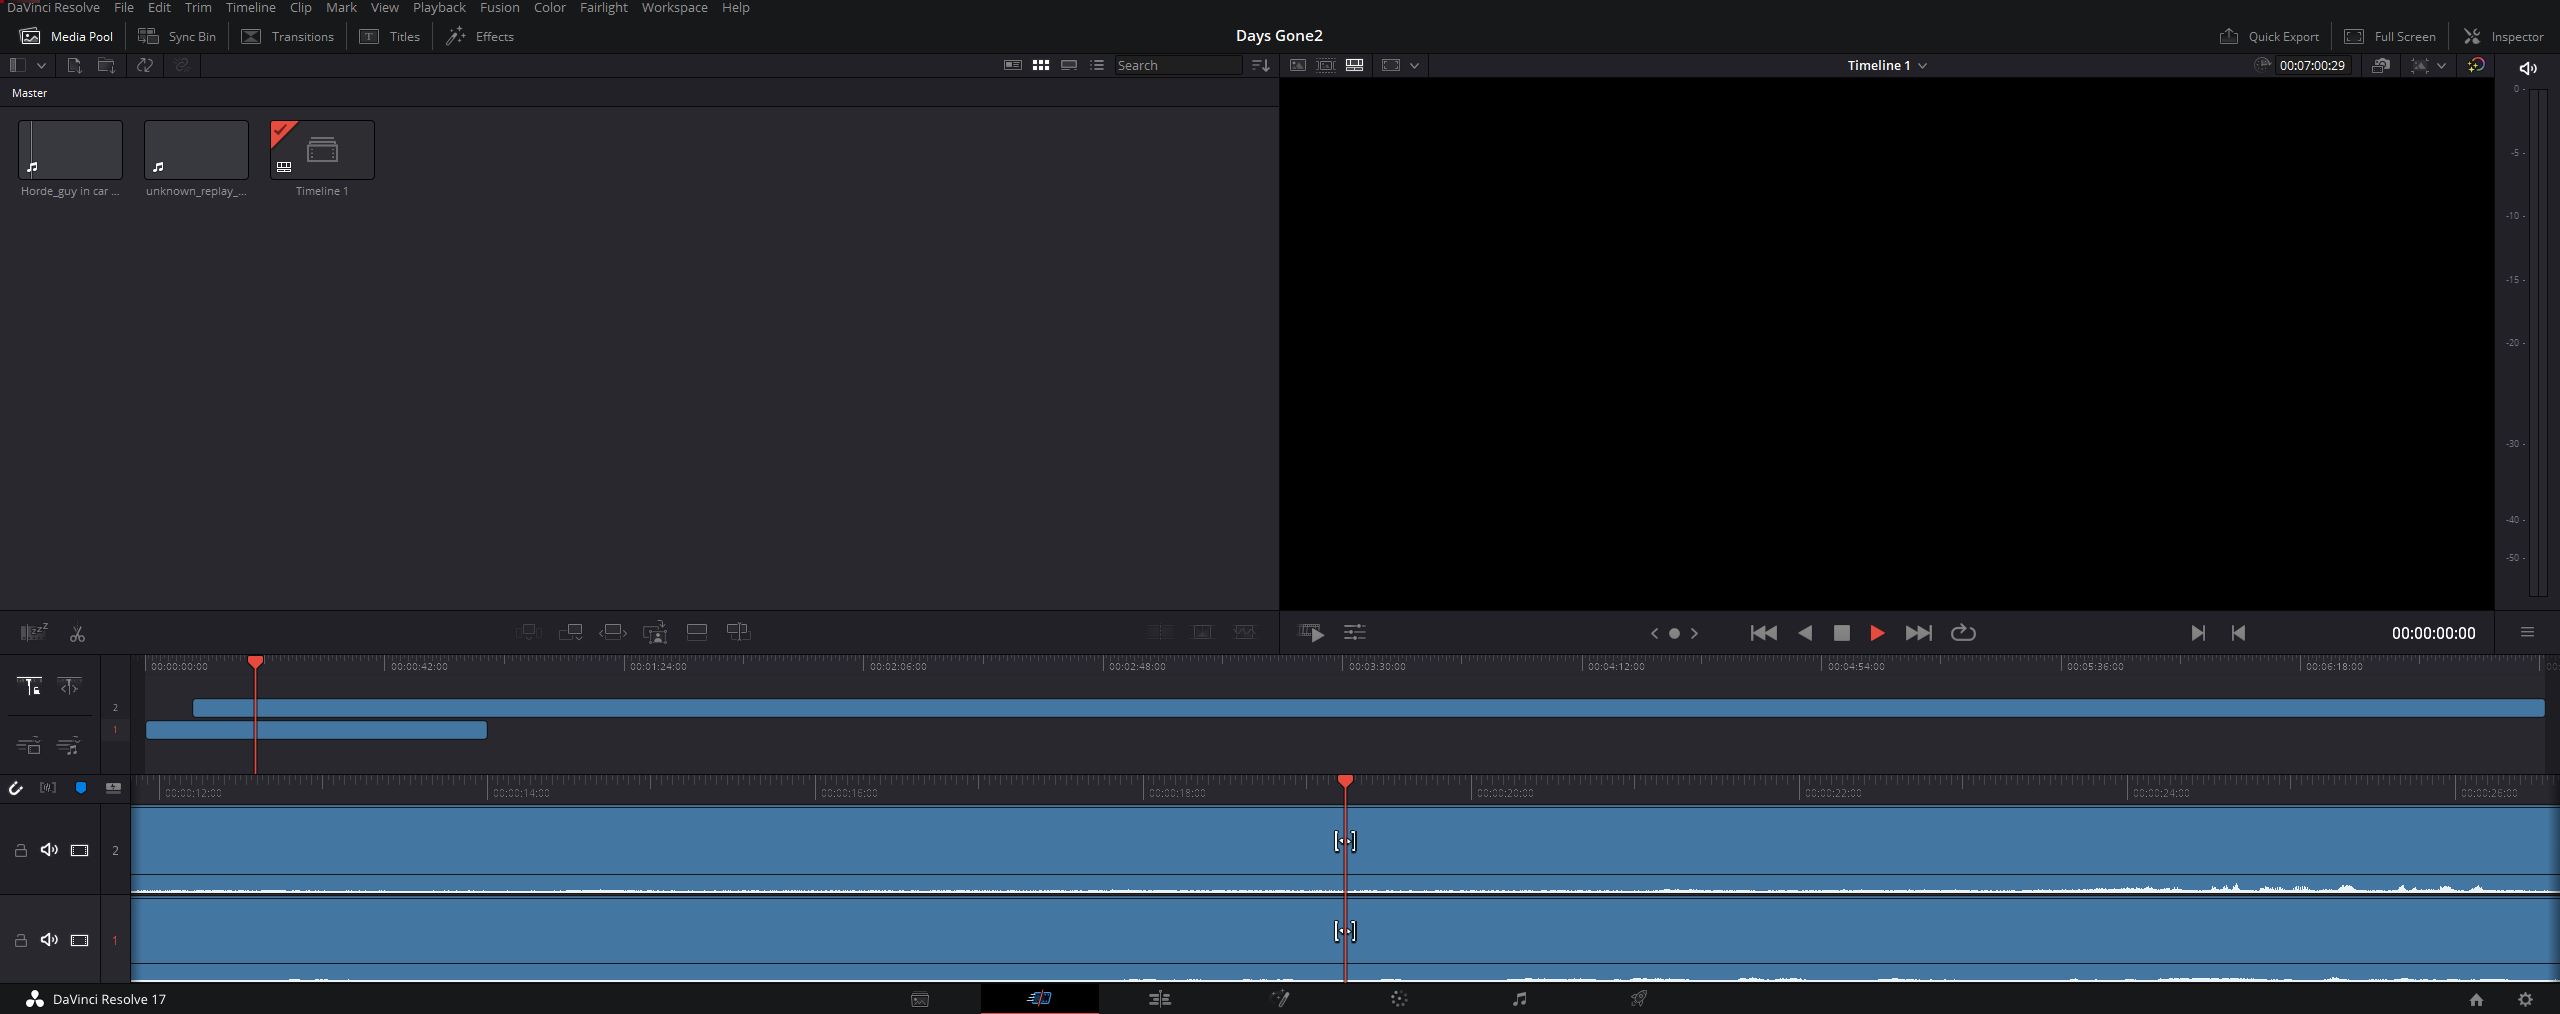Toggle loop playback
Image resolution: width=2560 pixels, height=1014 pixels.
click(x=1963, y=633)
